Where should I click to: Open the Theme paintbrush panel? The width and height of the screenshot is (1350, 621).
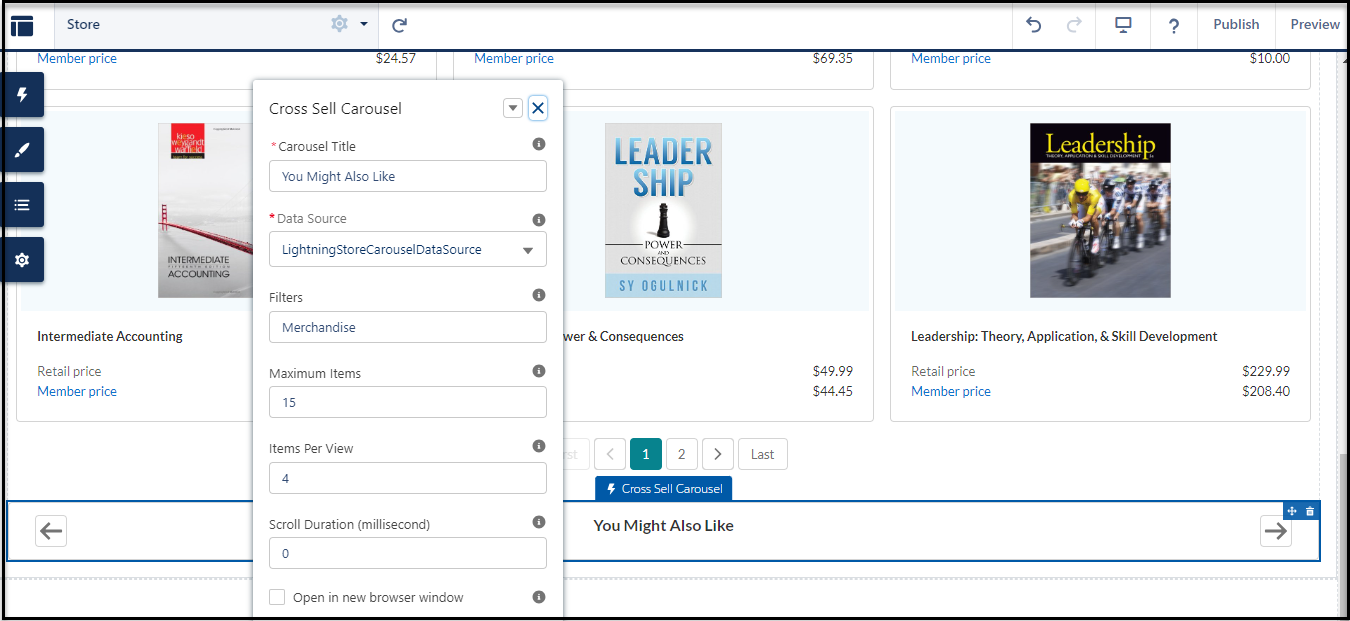click(22, 150)
